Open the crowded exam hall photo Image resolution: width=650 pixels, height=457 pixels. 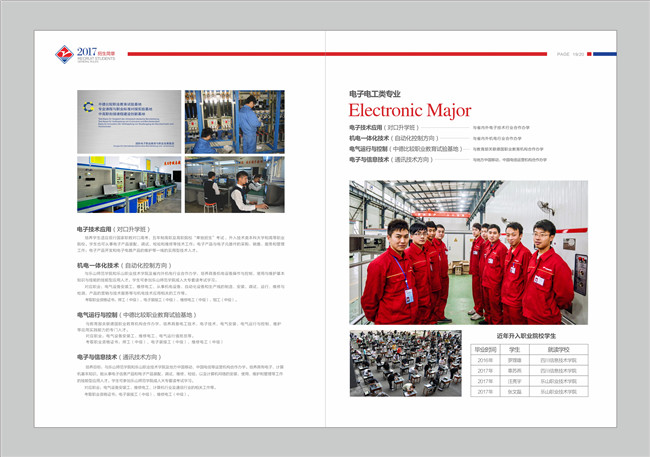405,362
